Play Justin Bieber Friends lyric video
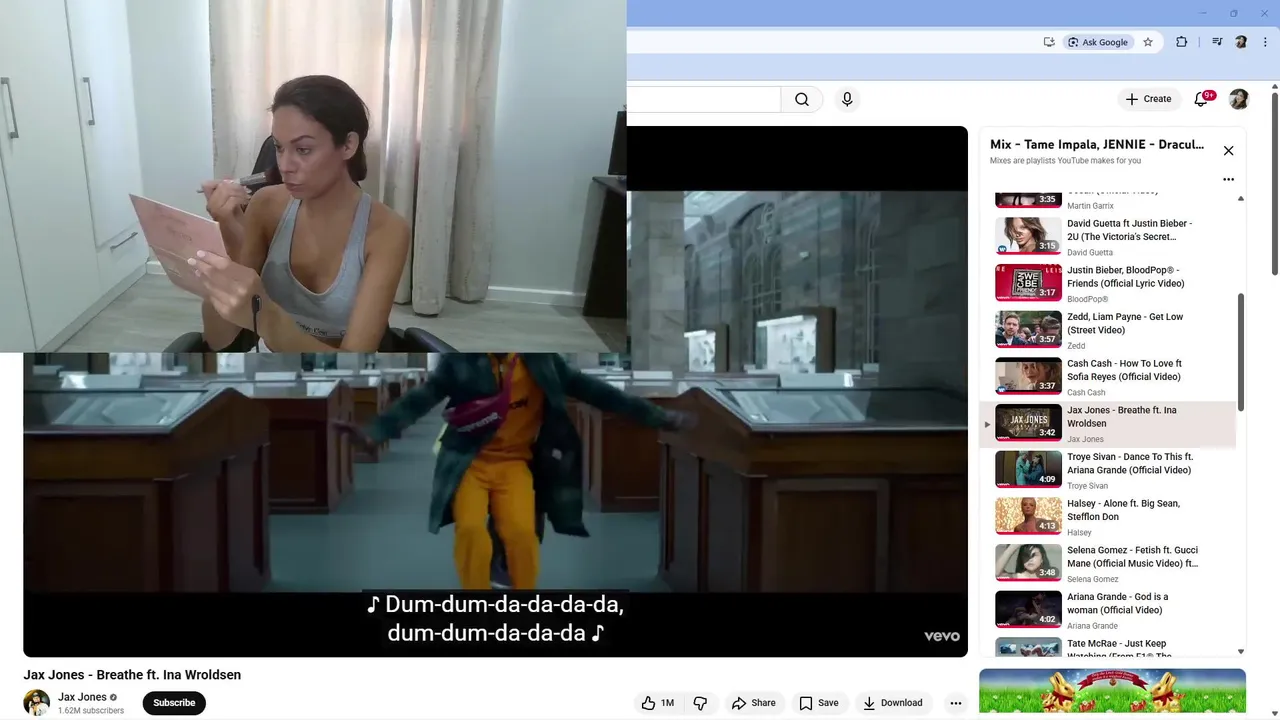 click(1108, 283)
